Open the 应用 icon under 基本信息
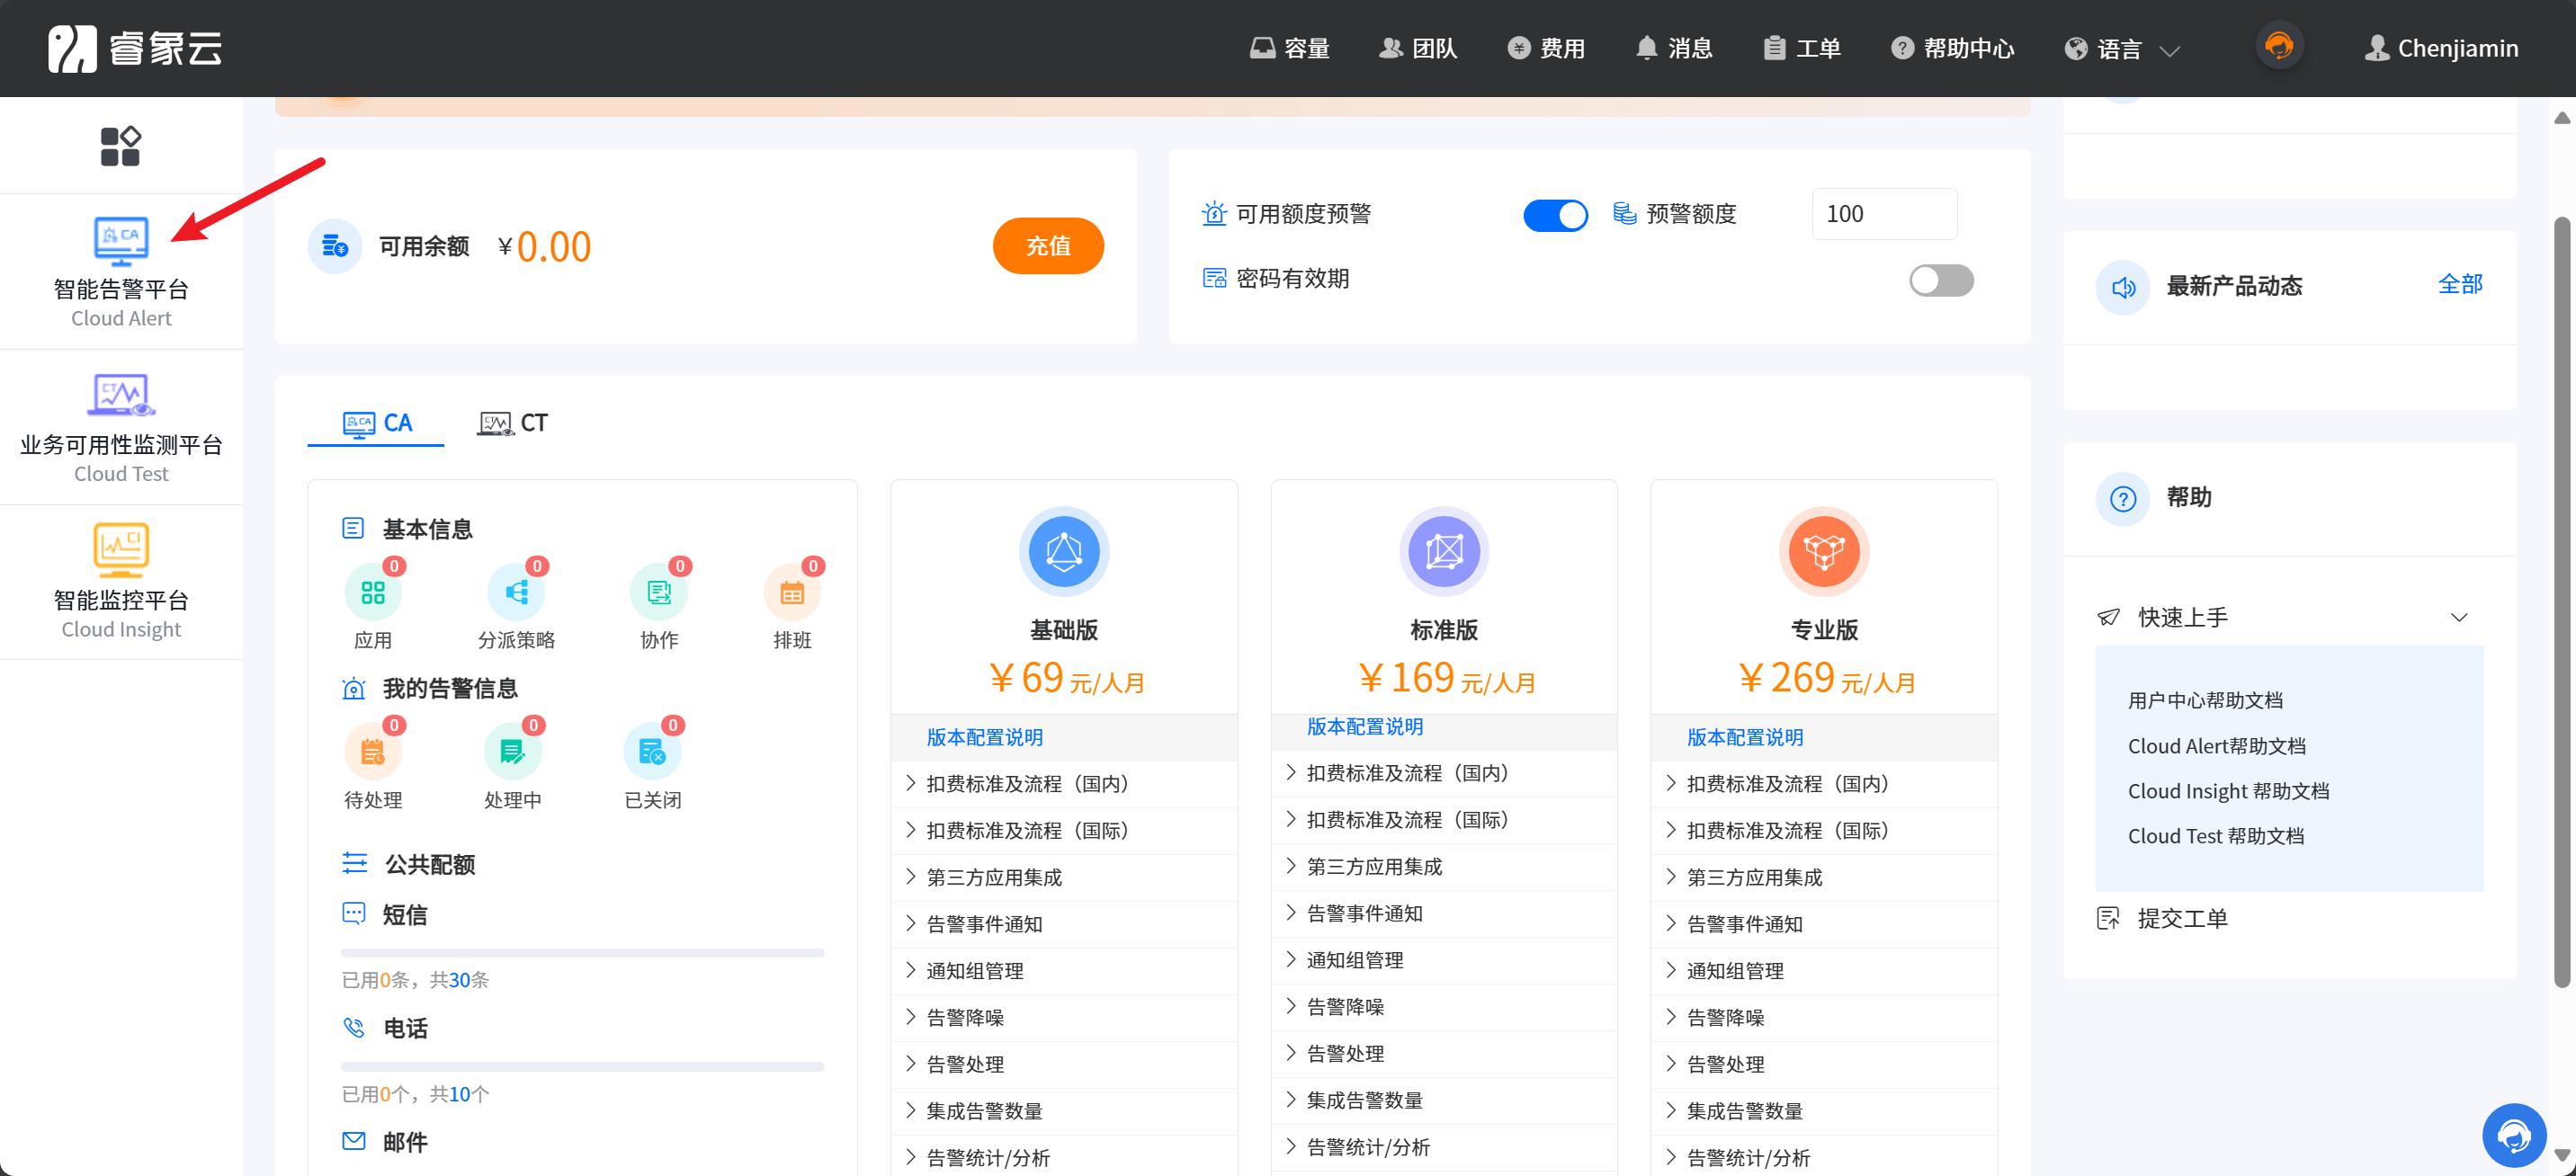Image resolution: width=2576 pixels, height=1176 pixels. tap(372, 593)
